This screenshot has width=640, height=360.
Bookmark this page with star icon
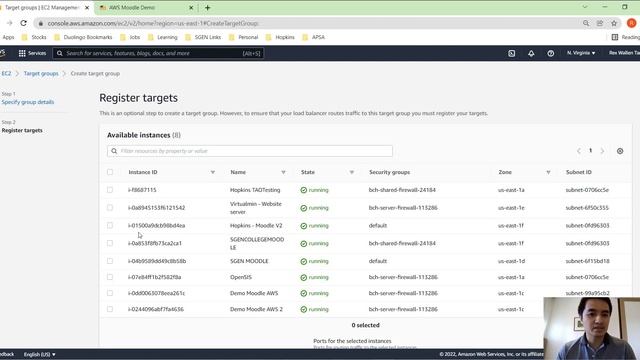(614, 23)
